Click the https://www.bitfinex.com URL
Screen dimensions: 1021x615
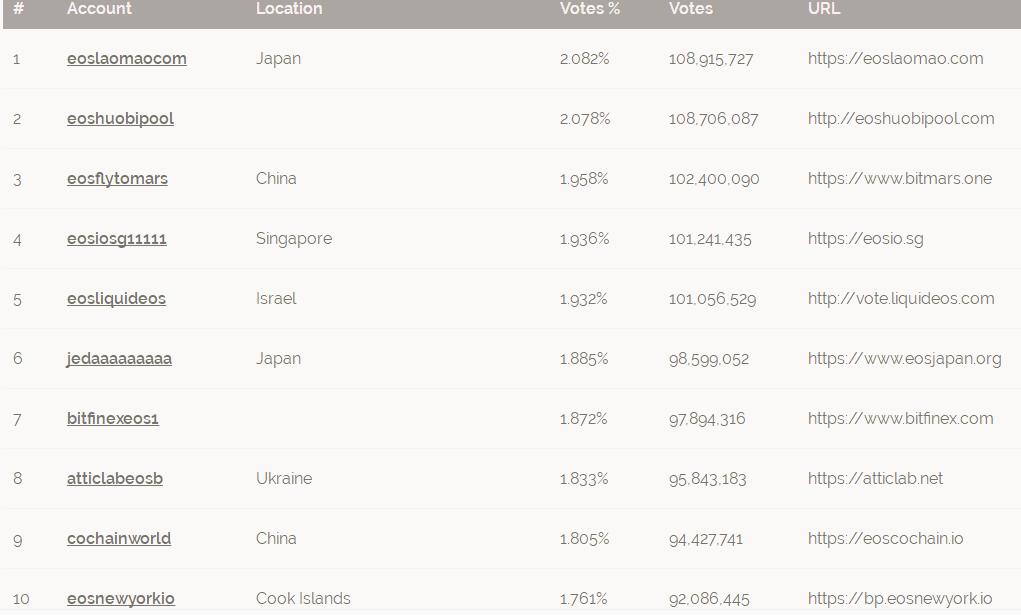pos(901,418)
